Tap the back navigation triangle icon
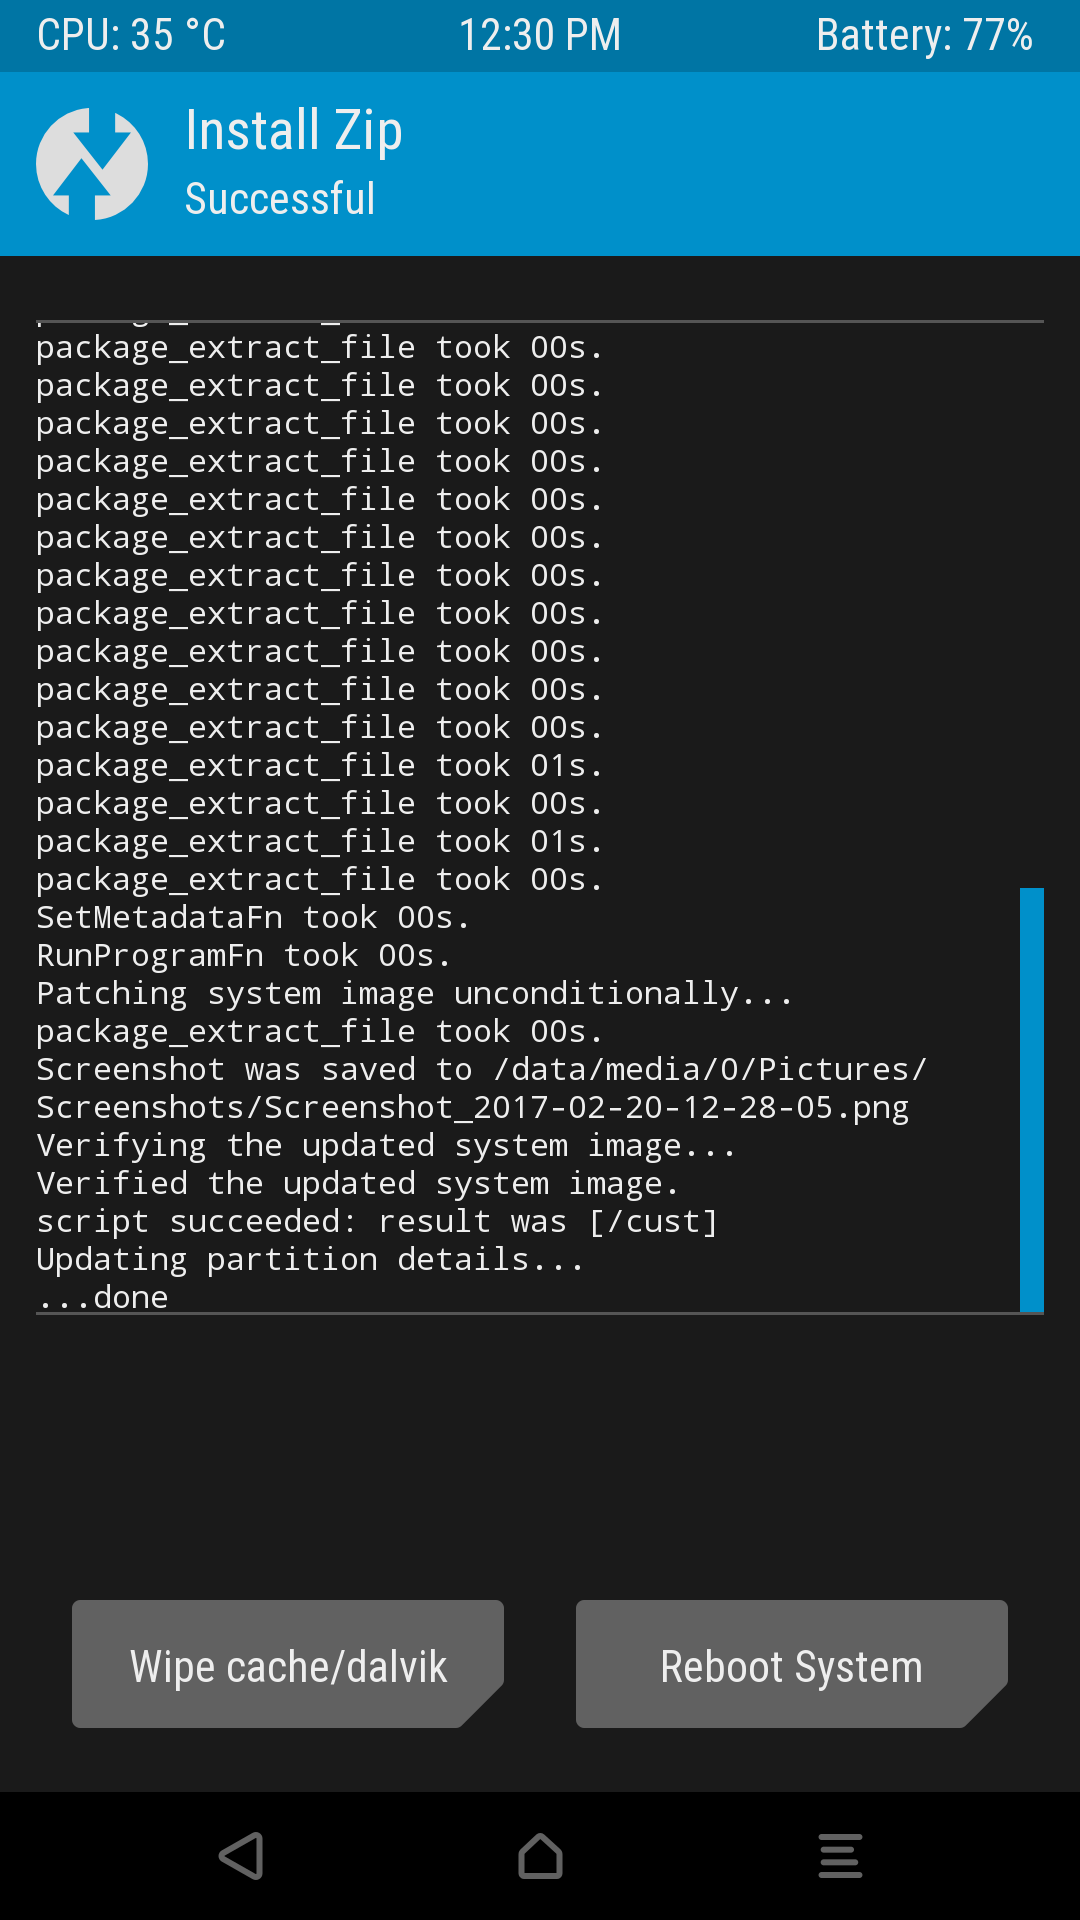The width and height of the screenshot is (1080, 1920). coord(241,1856)
